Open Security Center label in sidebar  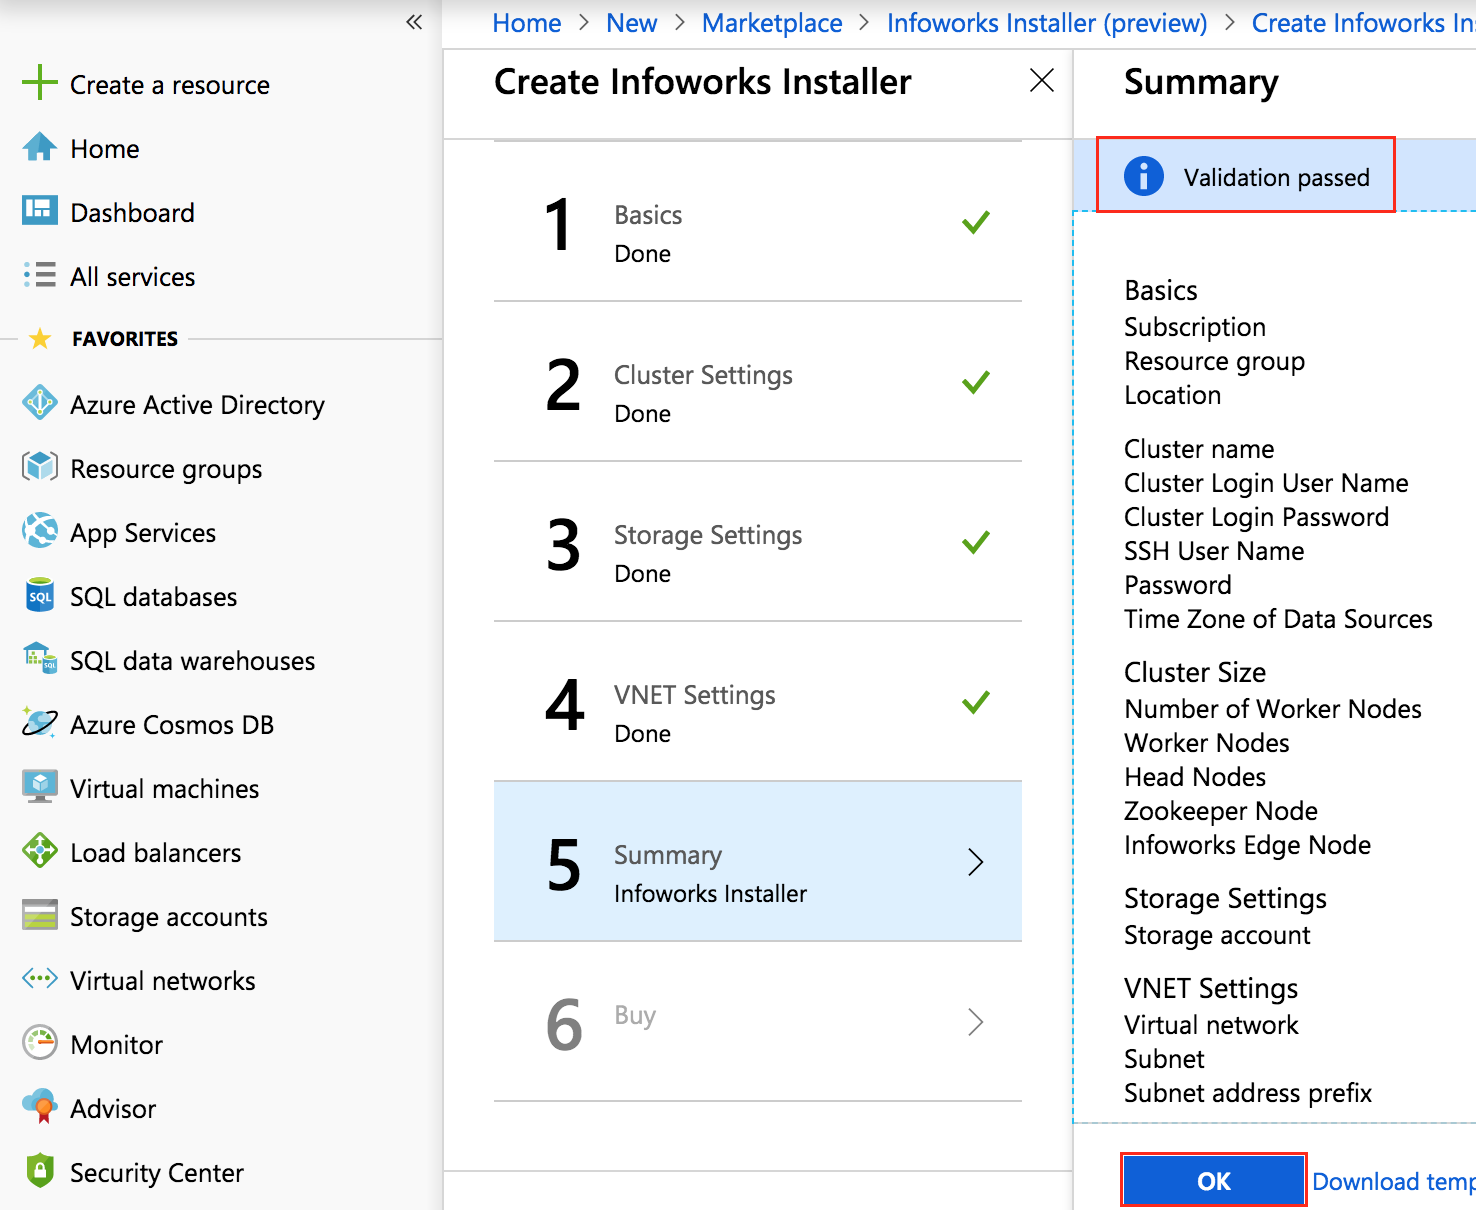[157, 1173]
